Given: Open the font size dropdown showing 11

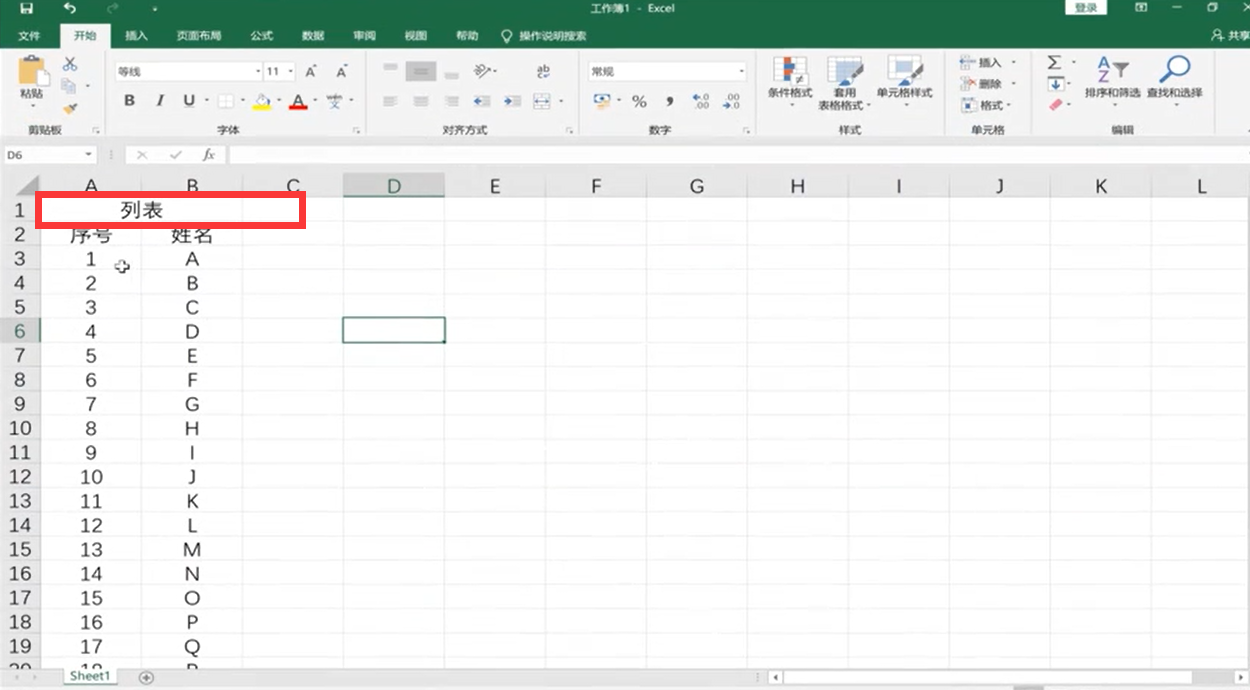Looking at the screenshot, I should click(290, 72).
